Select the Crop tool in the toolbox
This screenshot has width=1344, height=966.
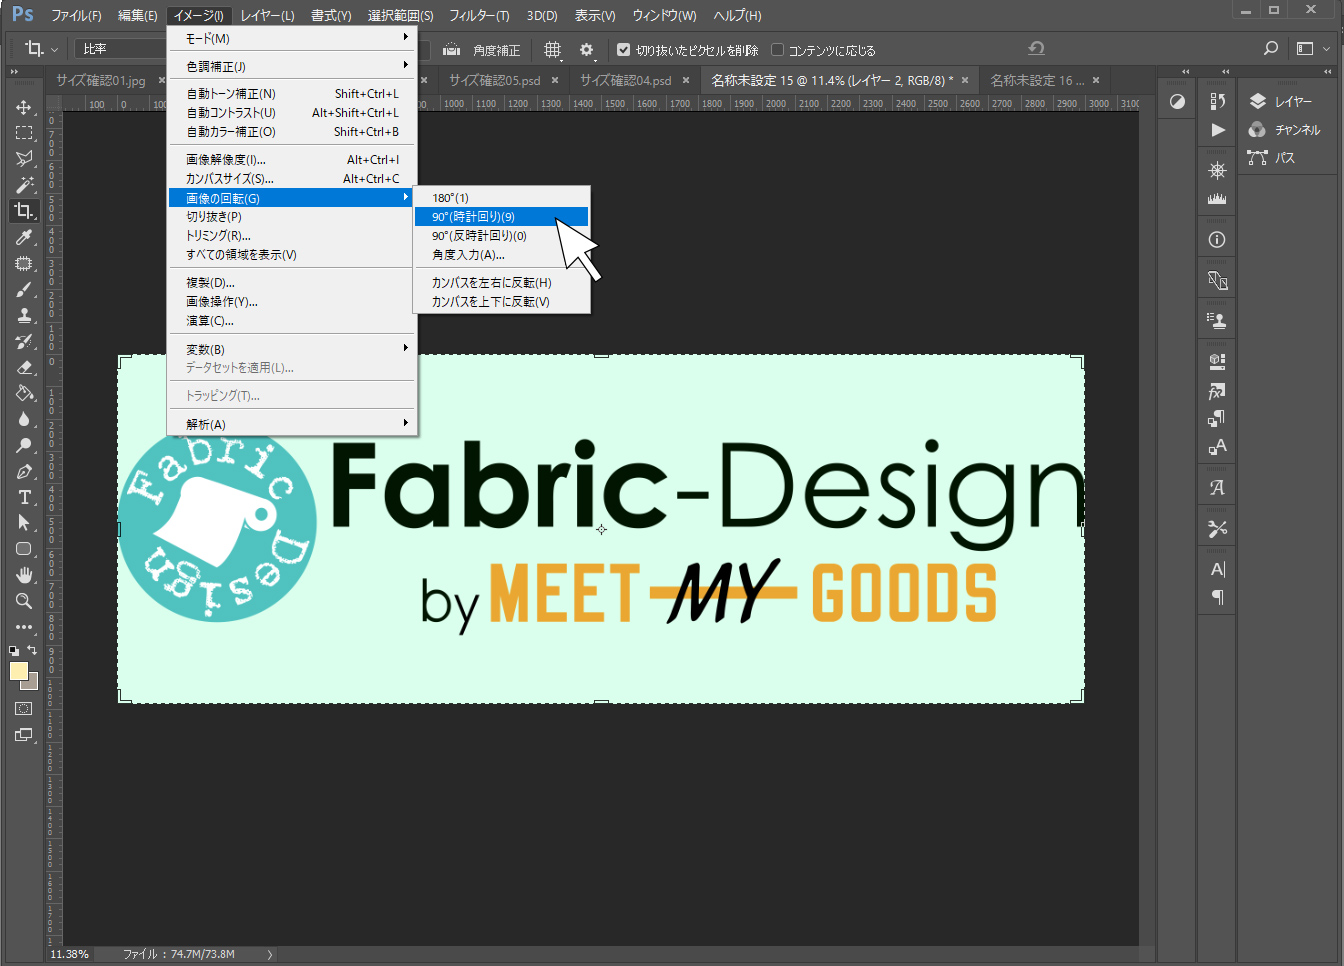point(24,211)
